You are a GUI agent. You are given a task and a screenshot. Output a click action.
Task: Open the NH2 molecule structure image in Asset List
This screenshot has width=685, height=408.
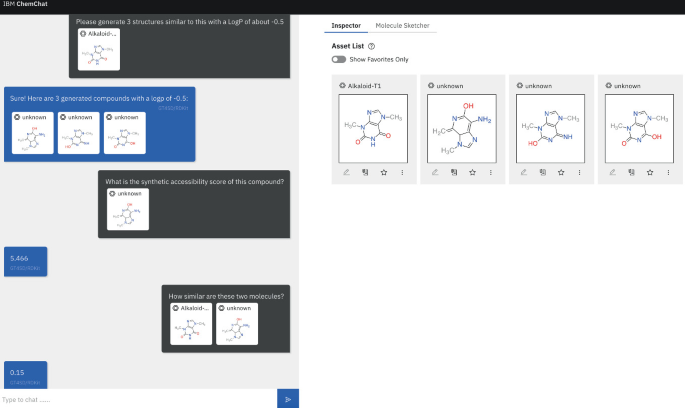[462, 128]
